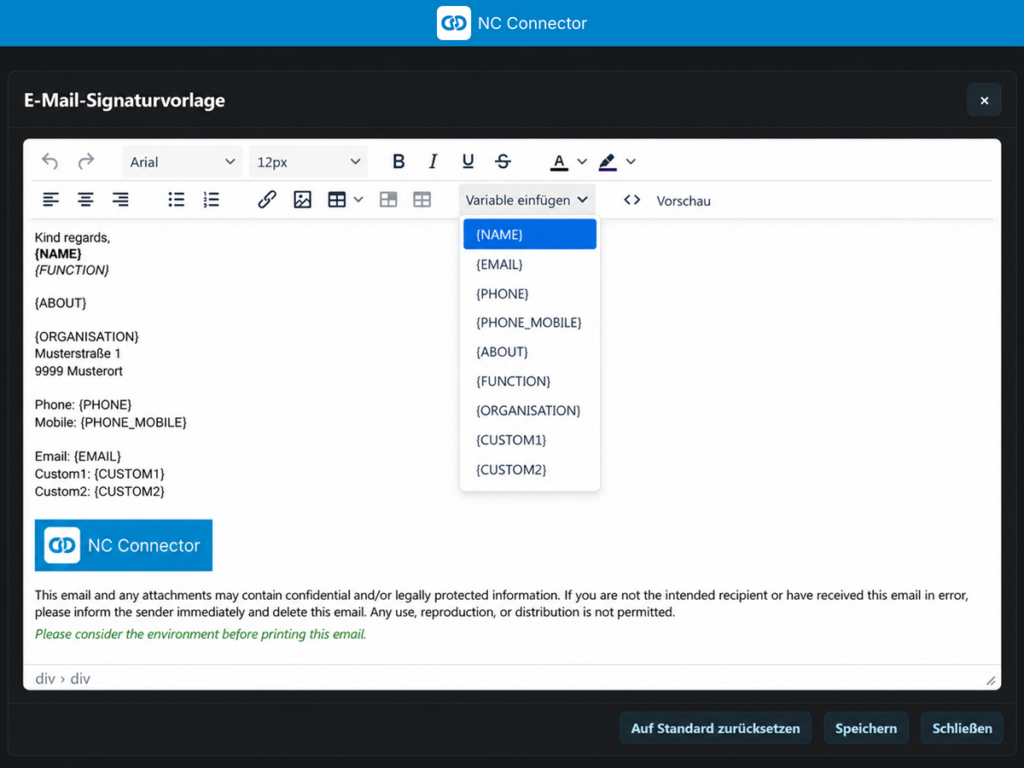Click the Schließen button
This screenshot has width=1024, height=768.
[962, 728]
